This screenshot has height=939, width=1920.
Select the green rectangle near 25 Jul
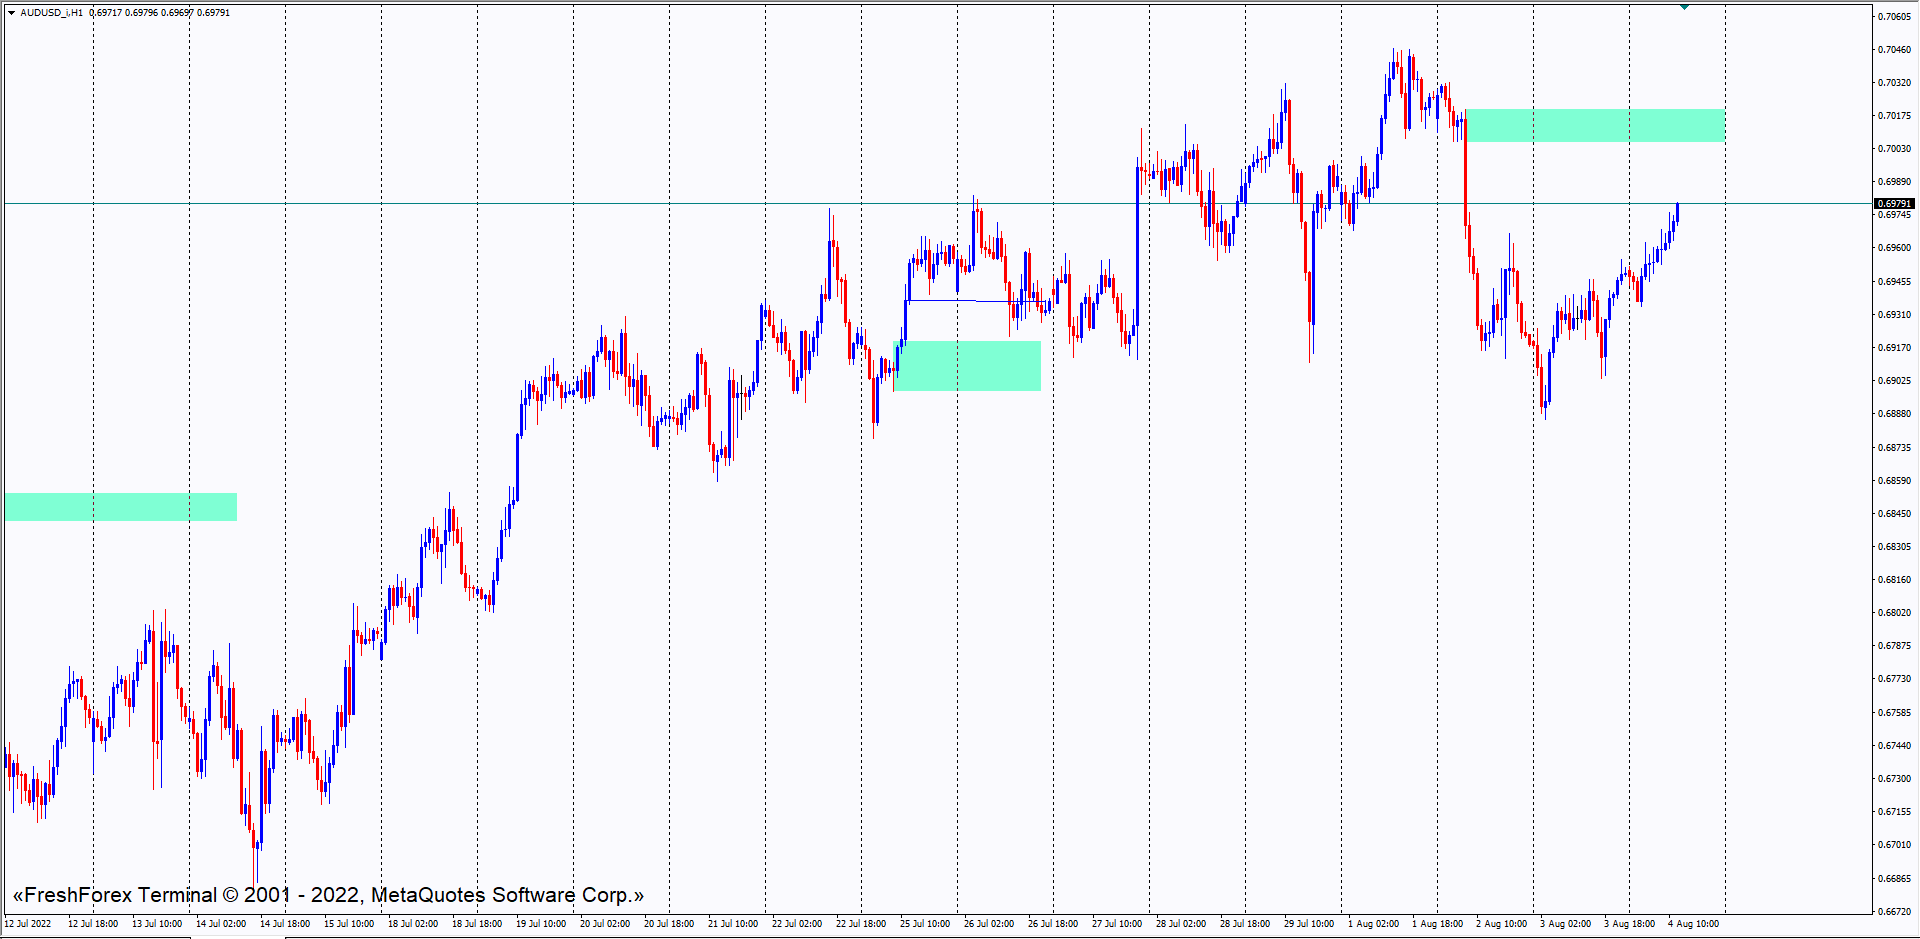[x=967, y=366]
